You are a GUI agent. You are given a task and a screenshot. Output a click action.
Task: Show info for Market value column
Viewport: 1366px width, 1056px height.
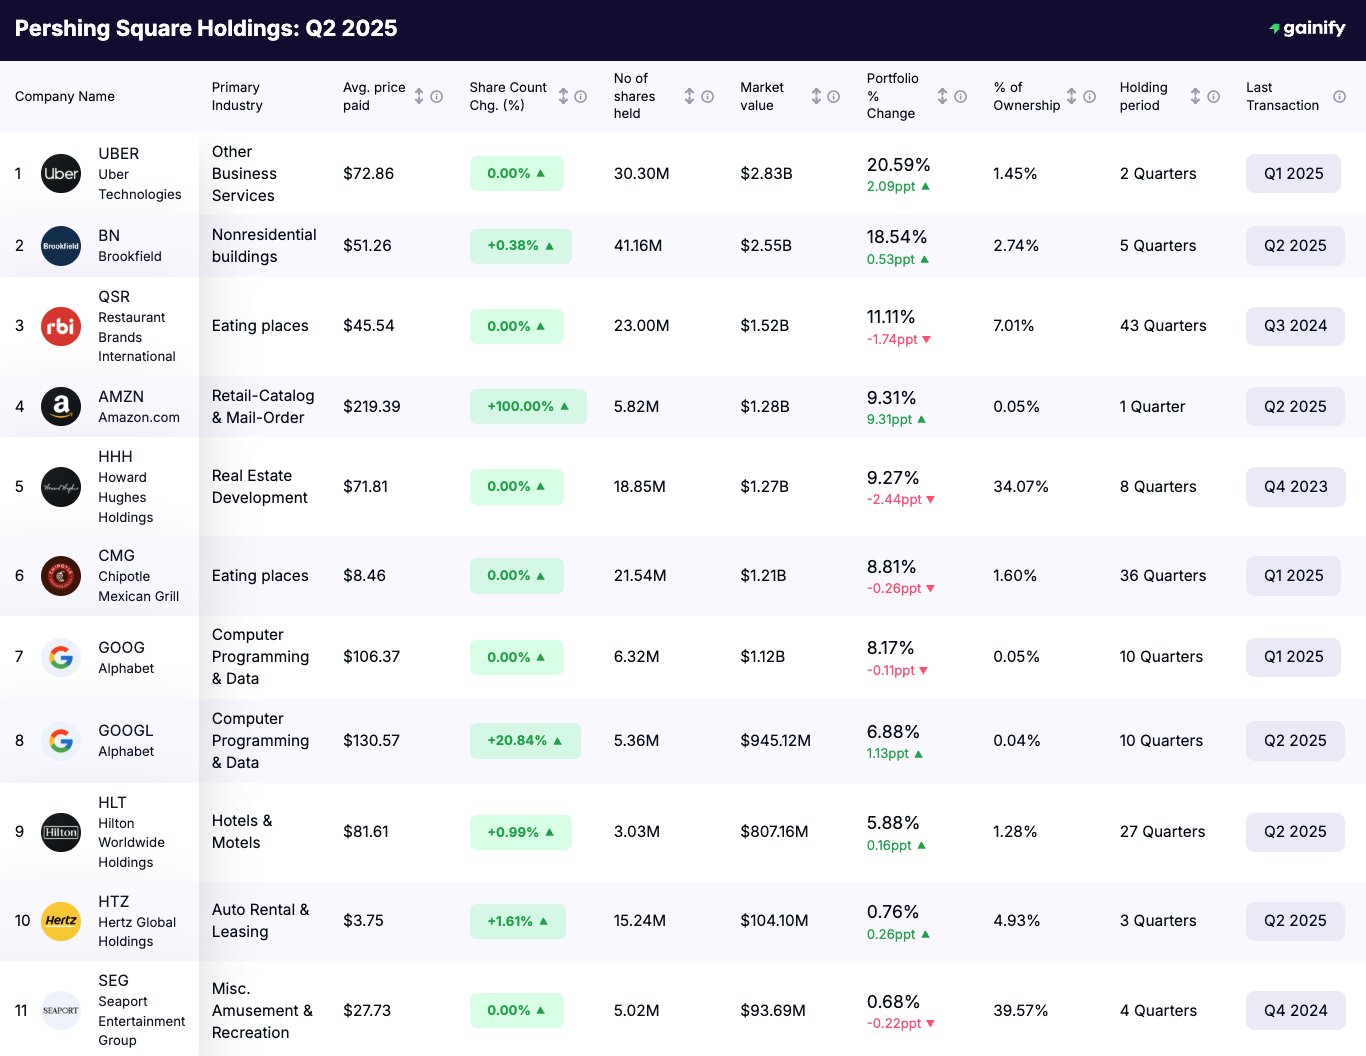(833, 97)
